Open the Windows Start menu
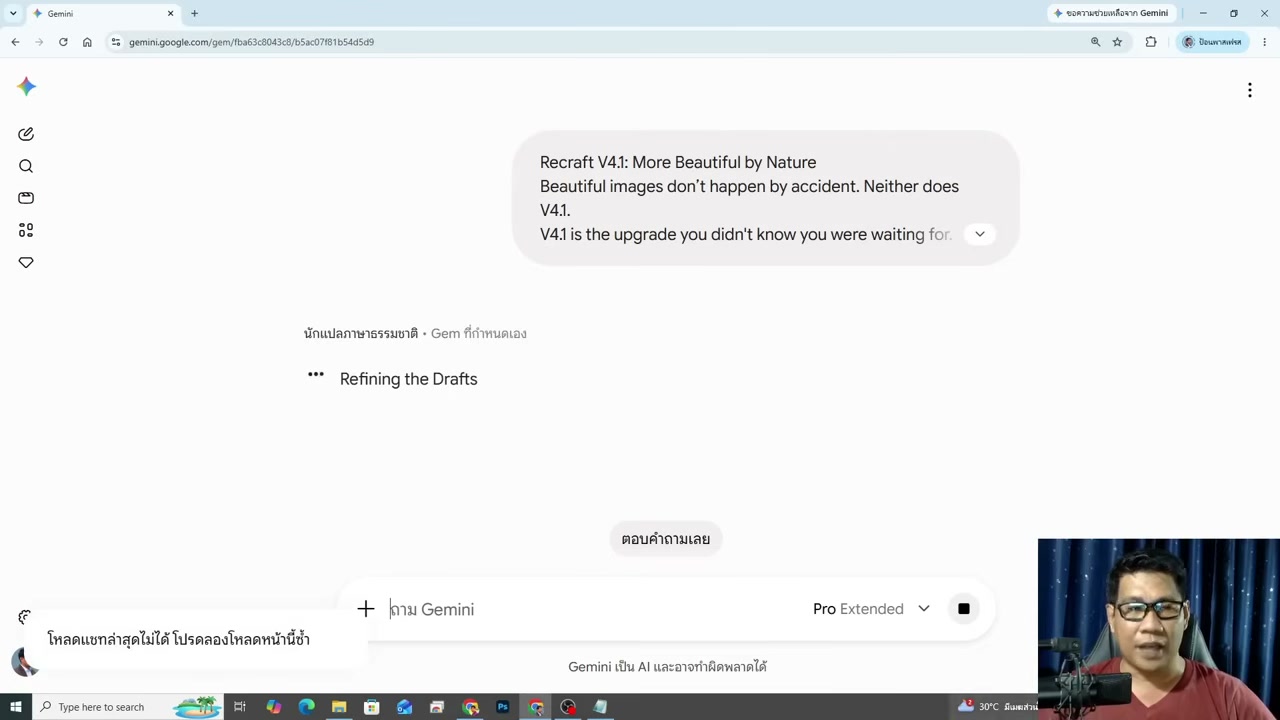The width and height of the screenshot is (1280, 720). click(15, 707)
